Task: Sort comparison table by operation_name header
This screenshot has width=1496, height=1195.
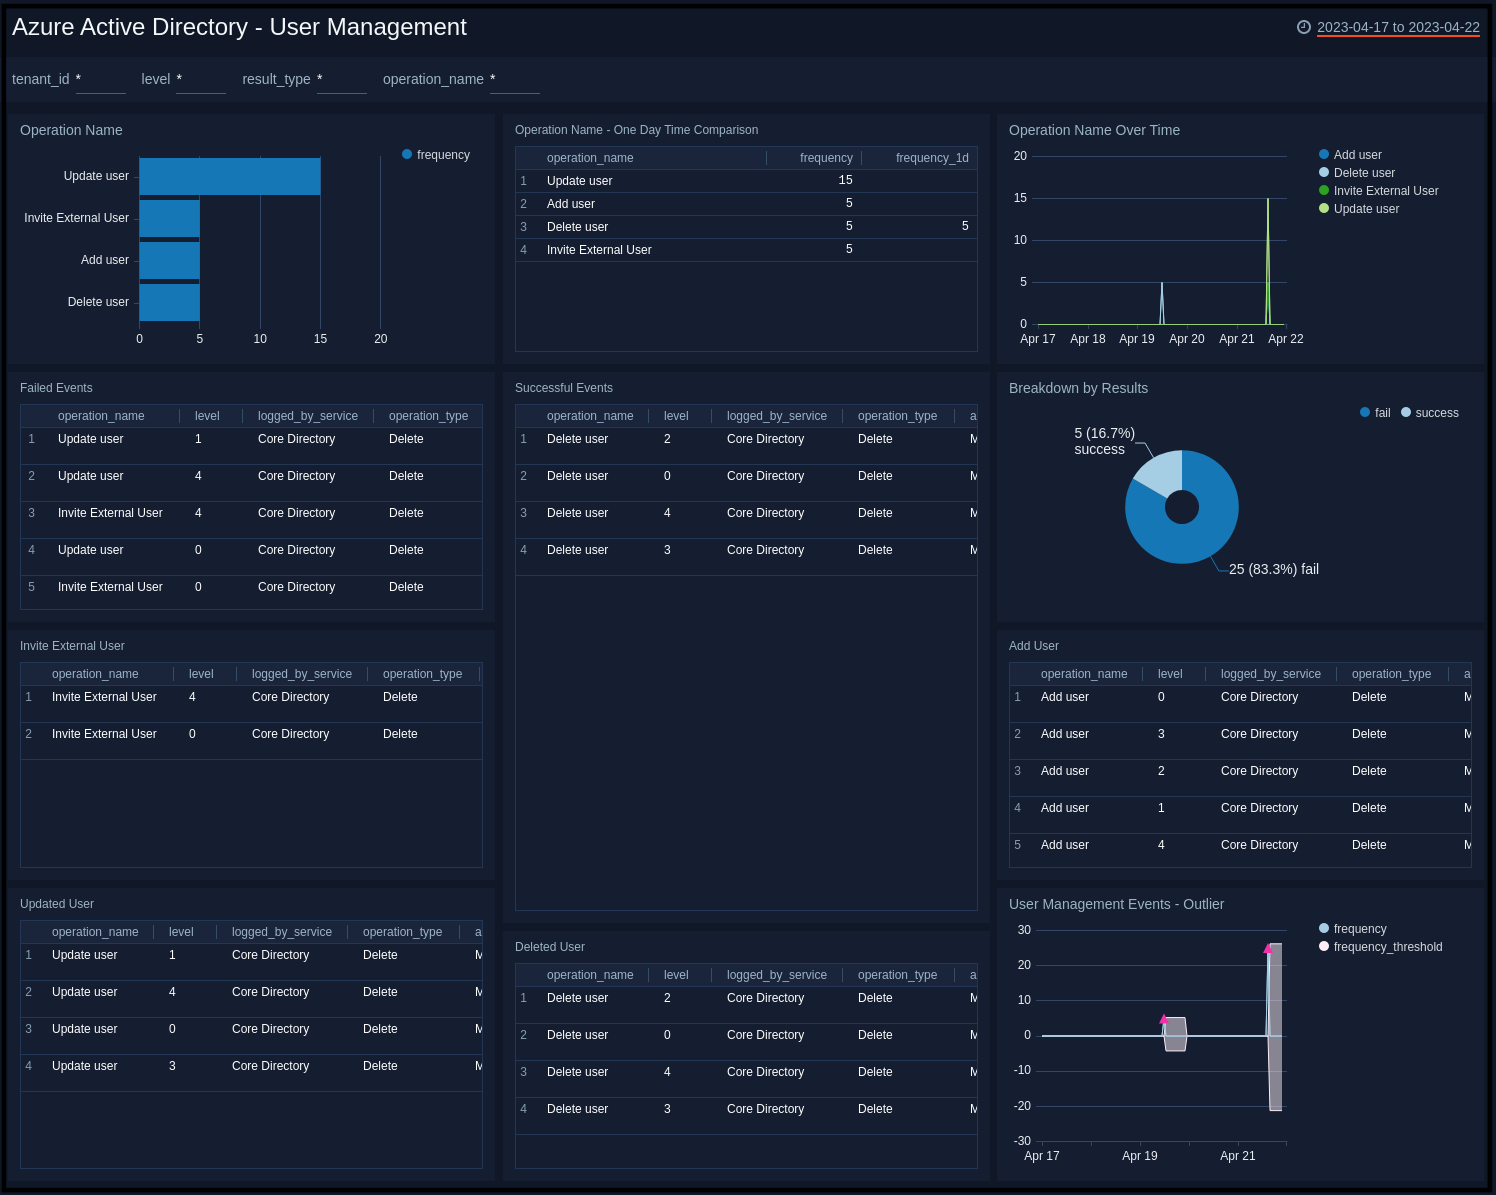Action: [590, 158]
